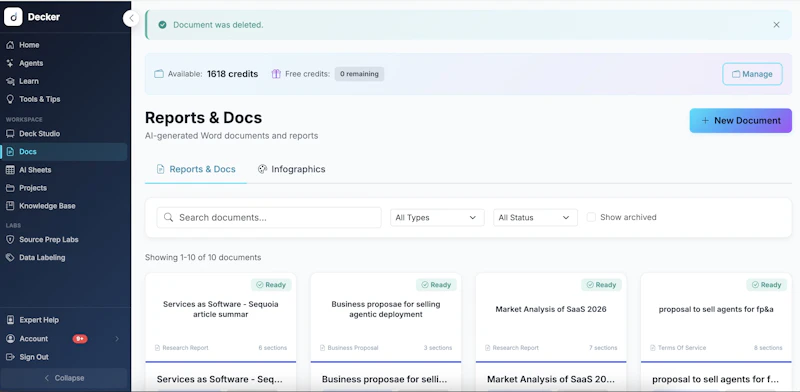The height and width of the screenshot is (392, 800).
Task: Click the Business Proposal type label
Action: coord(353,348)
